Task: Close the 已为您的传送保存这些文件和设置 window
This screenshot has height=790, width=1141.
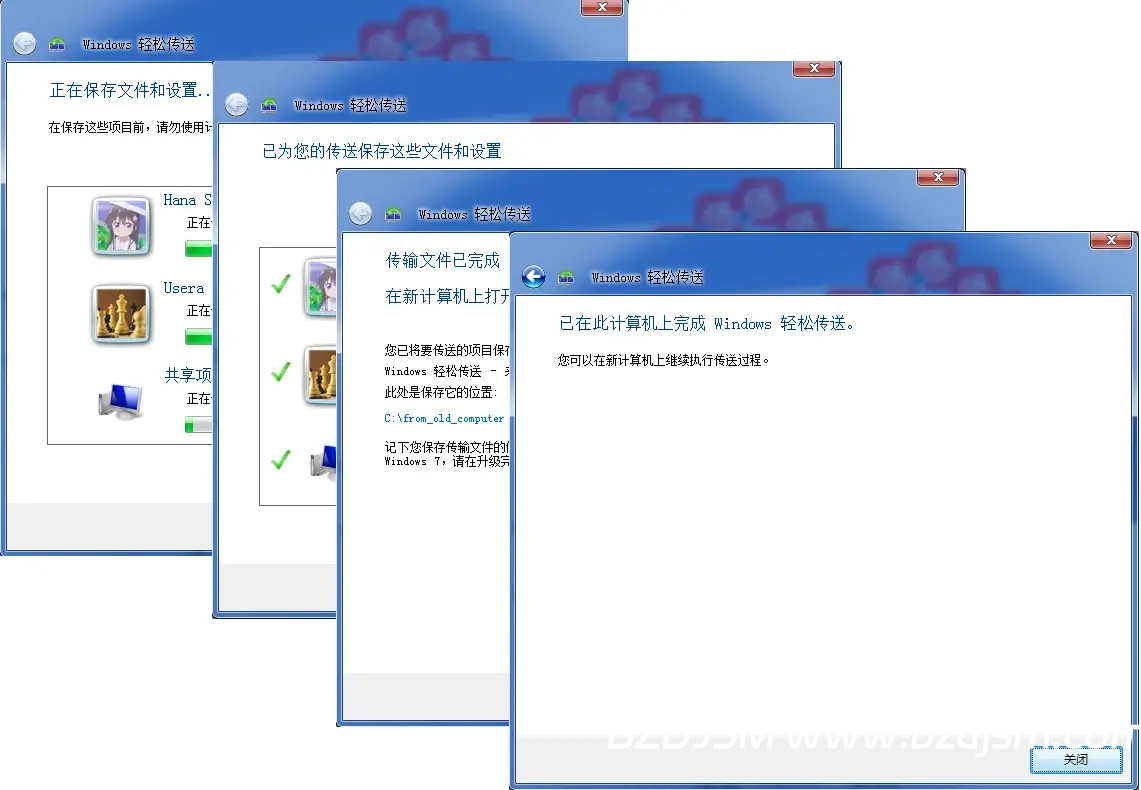Action: 814,68
